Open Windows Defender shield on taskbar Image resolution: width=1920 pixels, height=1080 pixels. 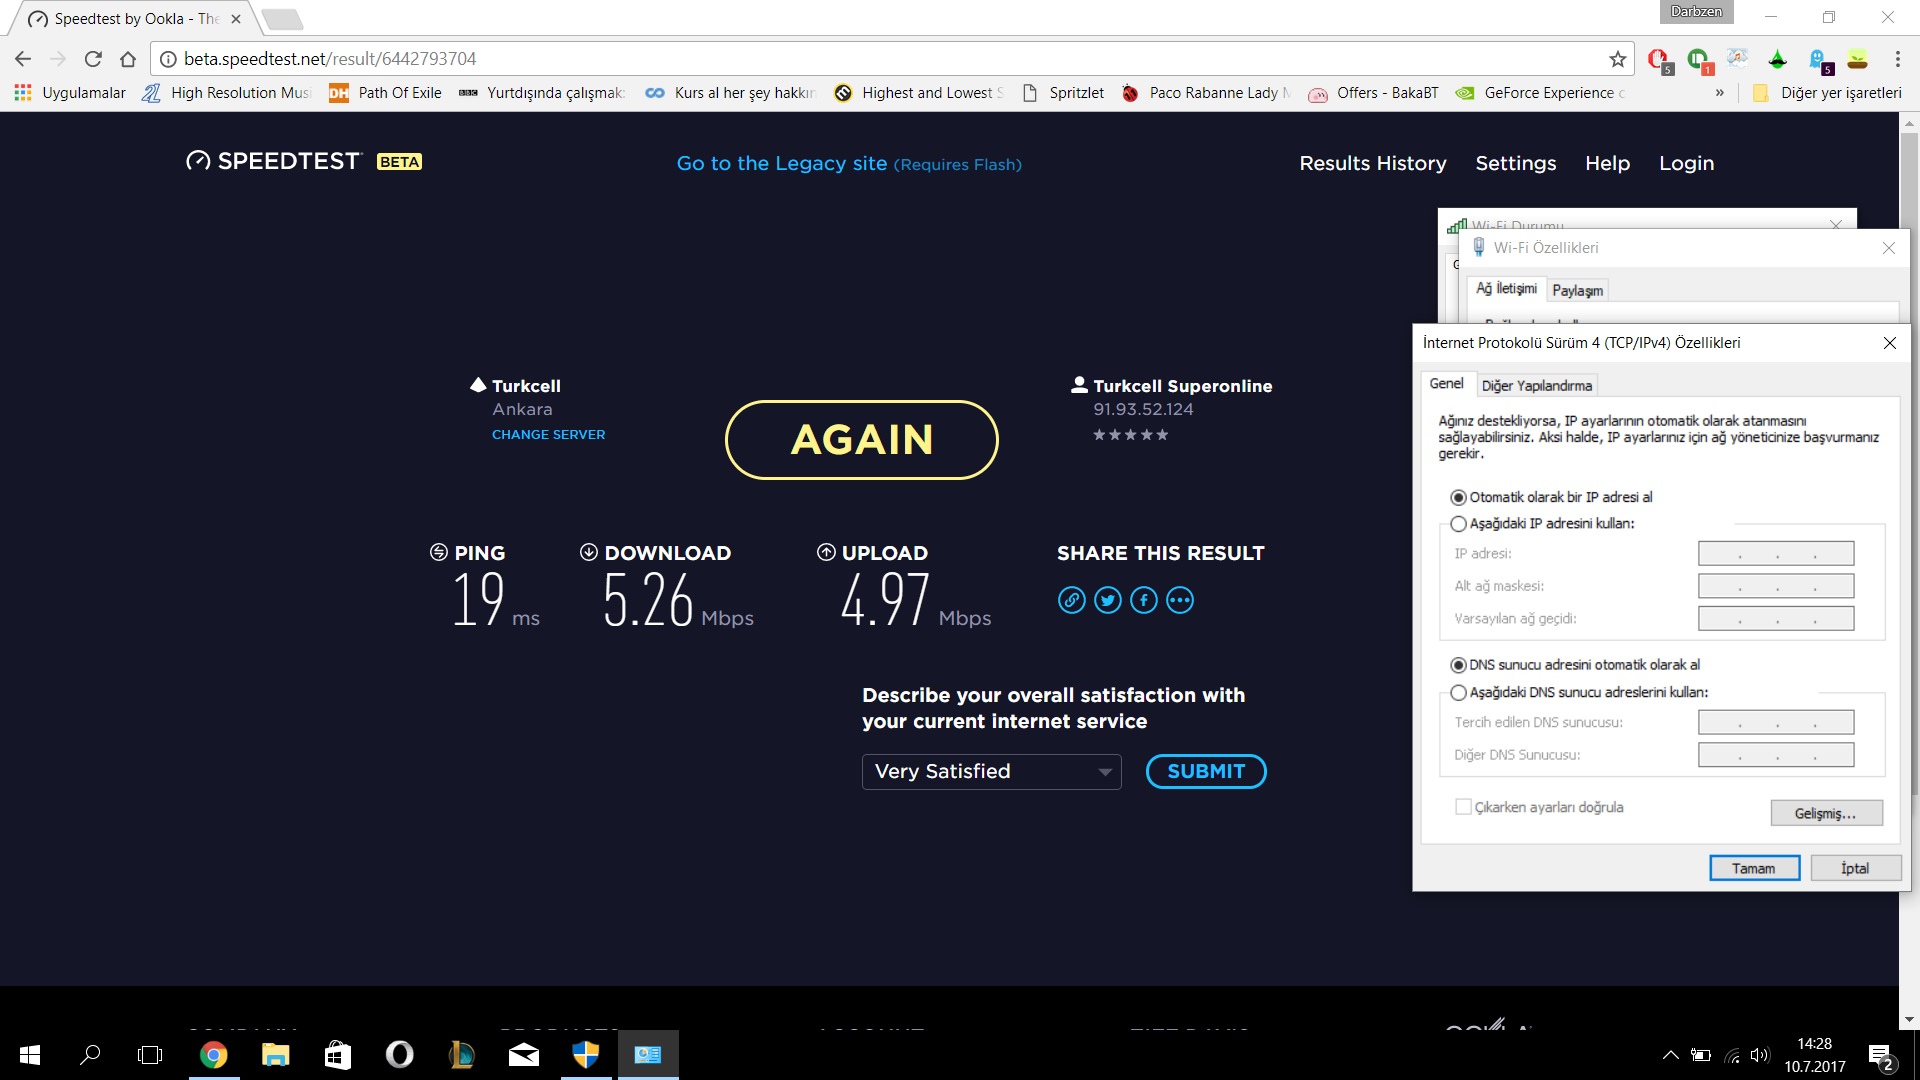point(585,1054)
